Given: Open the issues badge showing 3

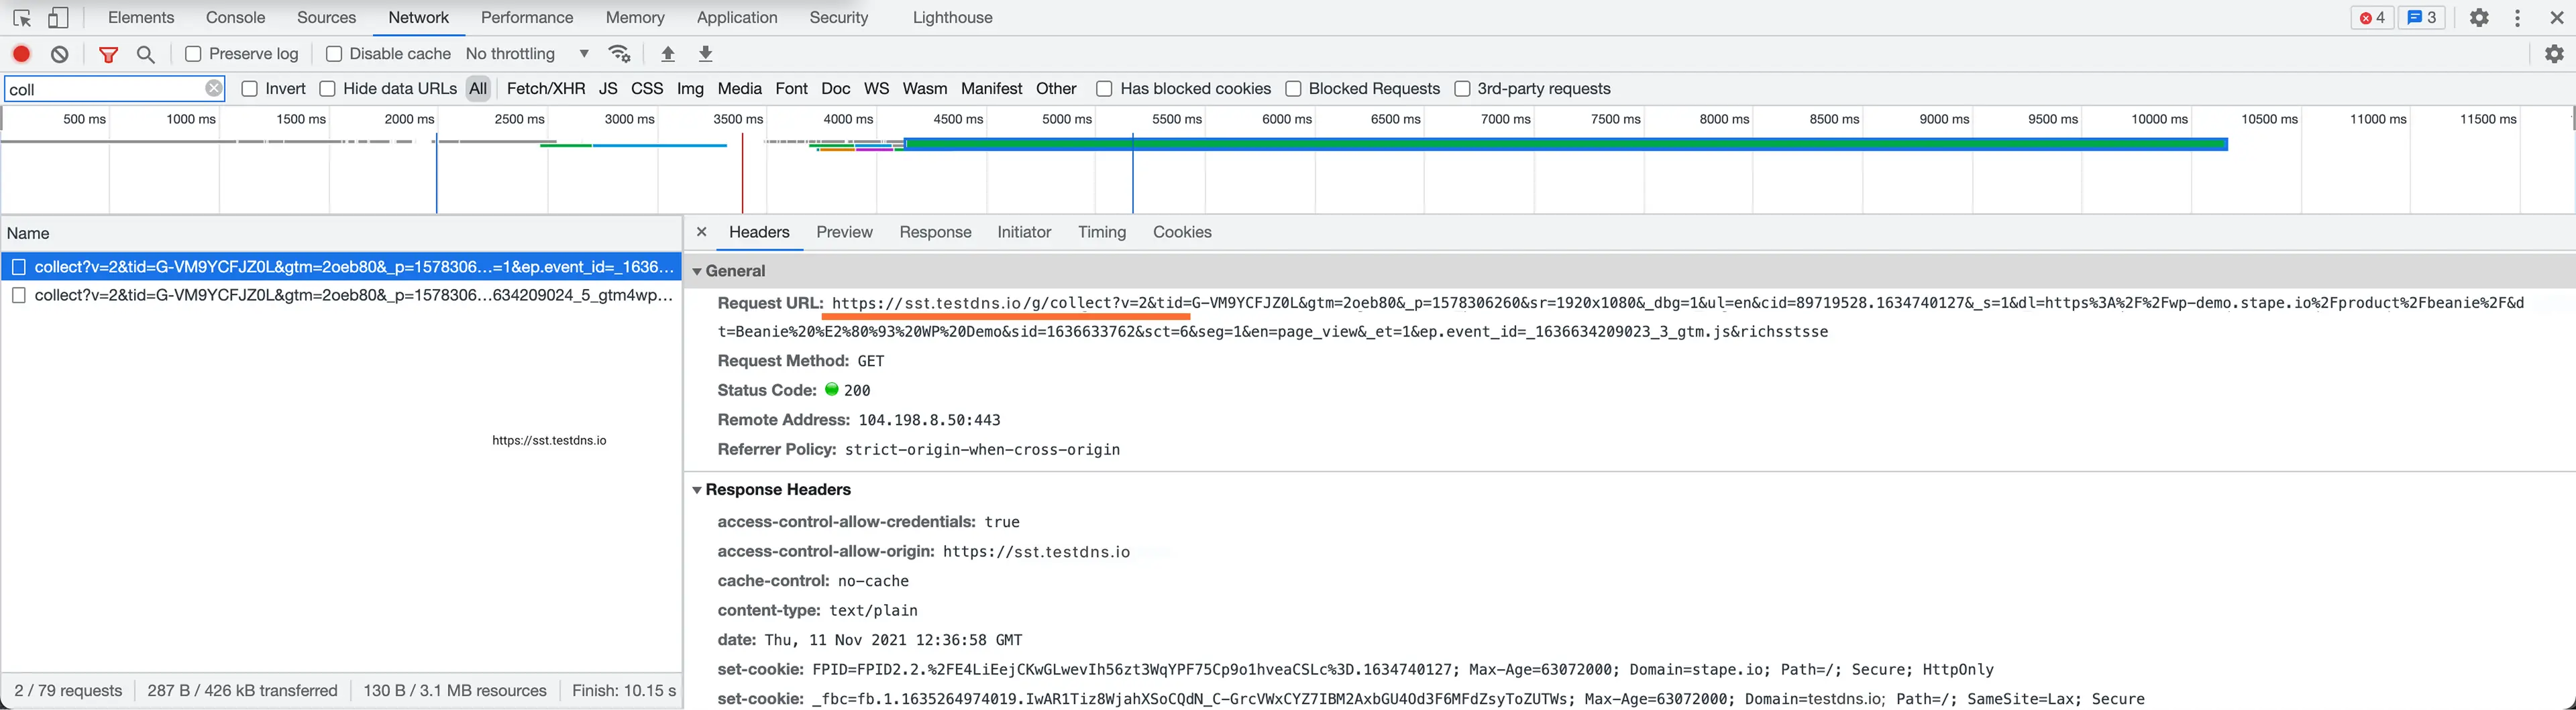Looking at the screenshot, I should 2422,17.
